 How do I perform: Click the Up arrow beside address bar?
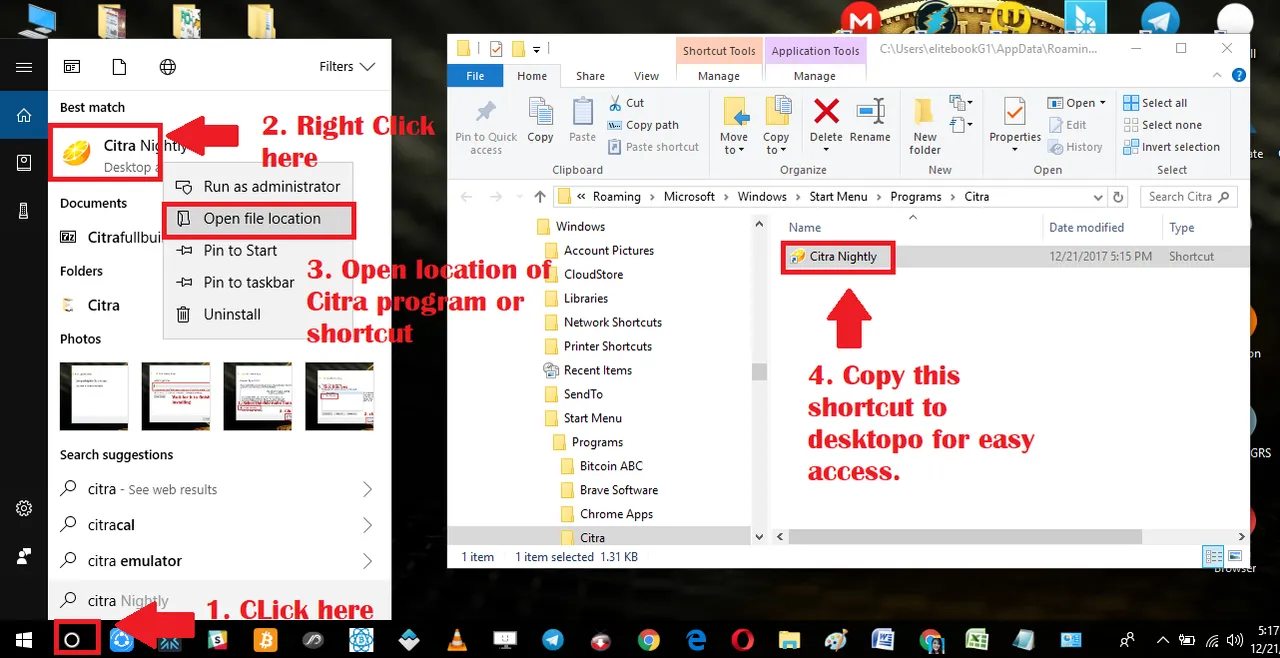coord(541,197)
